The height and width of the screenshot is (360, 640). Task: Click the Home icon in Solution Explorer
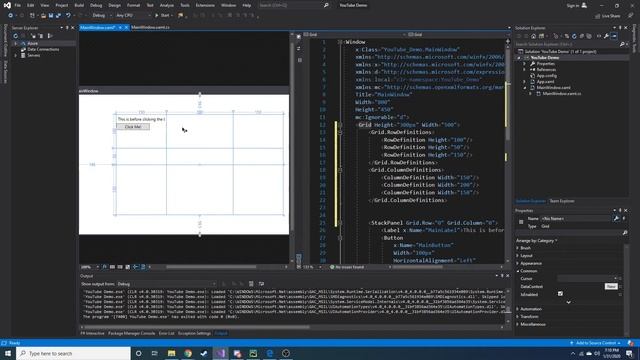[x=533, y=36]
